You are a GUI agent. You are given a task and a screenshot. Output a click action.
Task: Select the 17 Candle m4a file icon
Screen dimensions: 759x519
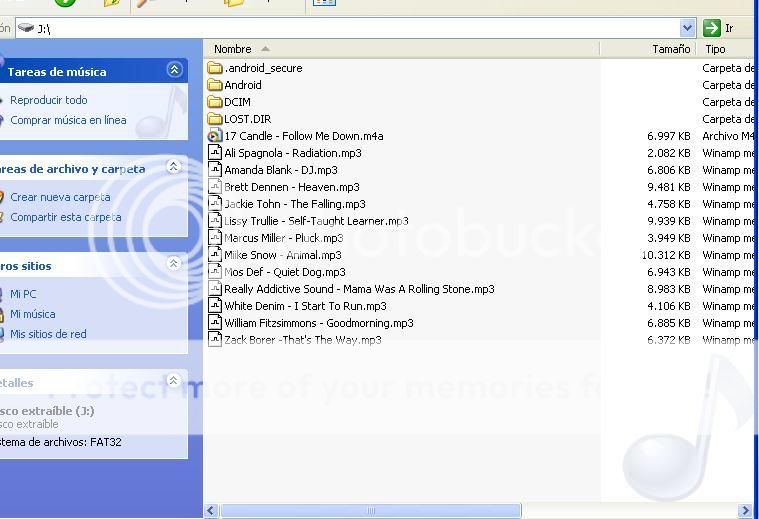click(x=214, y=136)
